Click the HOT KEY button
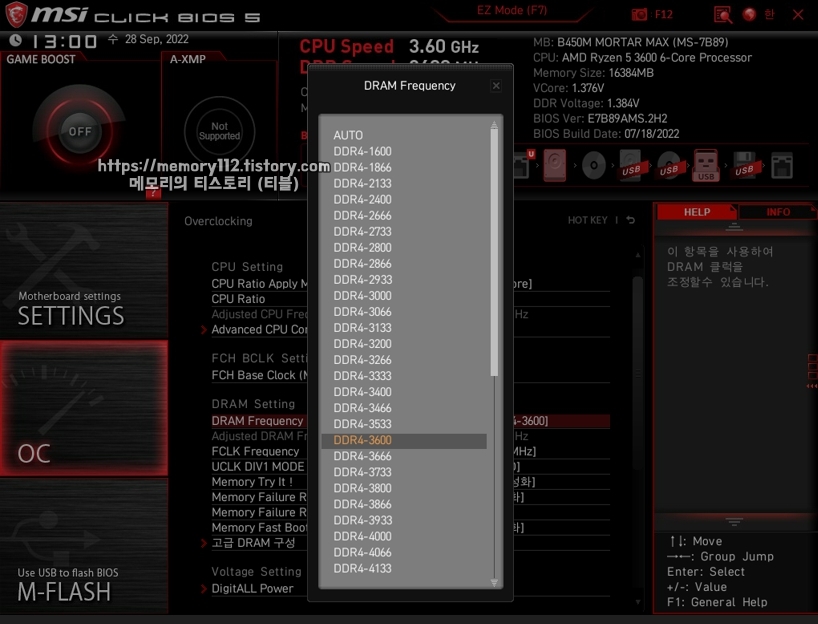The image size is (818, 624). coord(587,220)
